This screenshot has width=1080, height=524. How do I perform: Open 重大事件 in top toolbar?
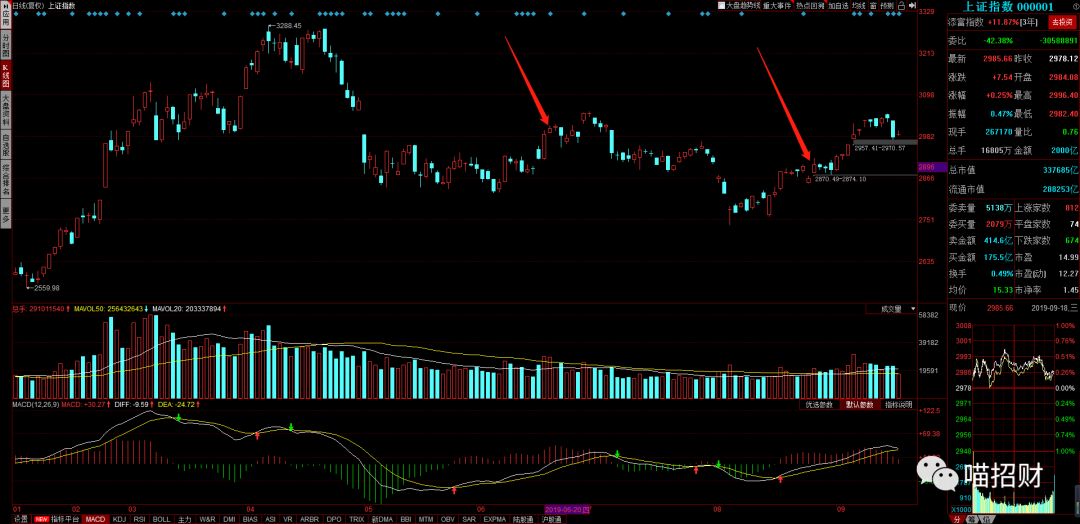coord(777,6)
